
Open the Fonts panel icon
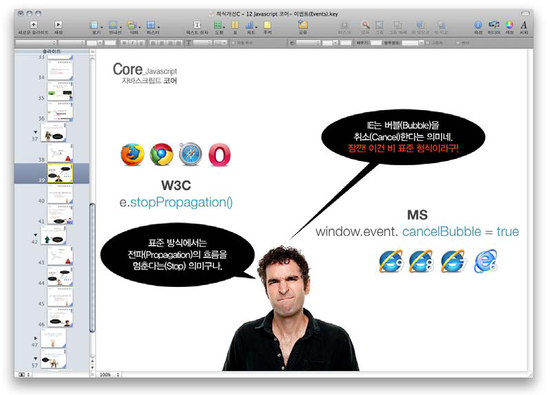524,25
